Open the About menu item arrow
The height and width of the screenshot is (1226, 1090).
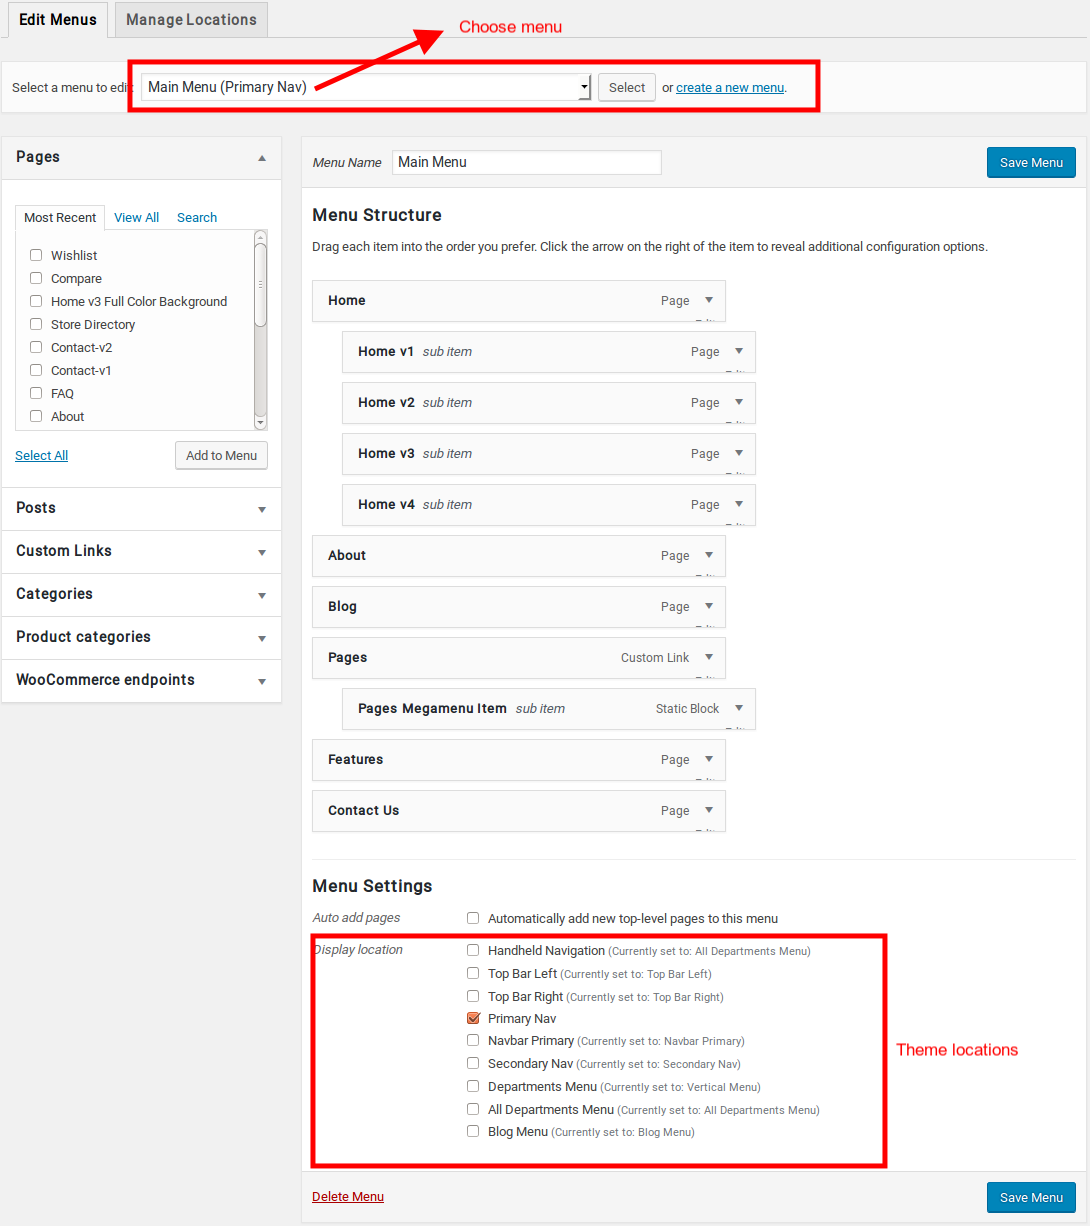[x=709, y=555]
